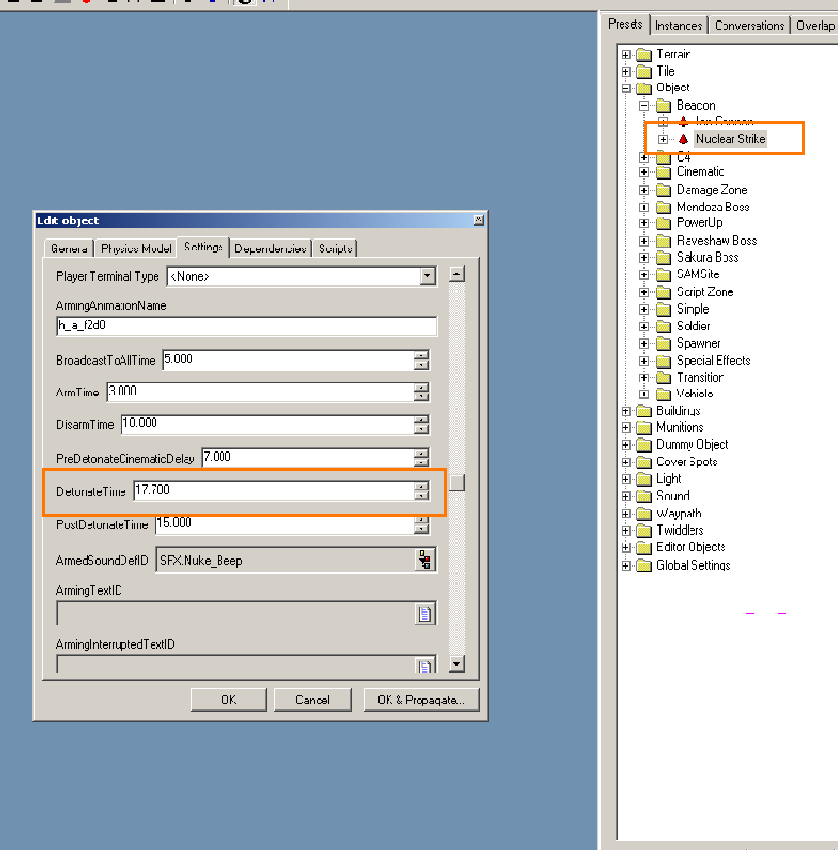
Task: Open the Scripts tab
Action: [335, 249]
